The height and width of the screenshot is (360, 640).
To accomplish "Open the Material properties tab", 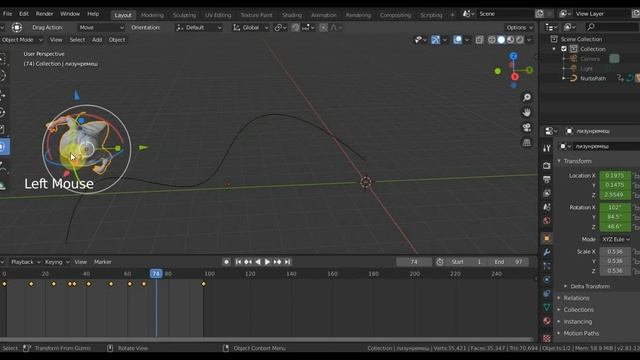I will [x=547, y=321].
